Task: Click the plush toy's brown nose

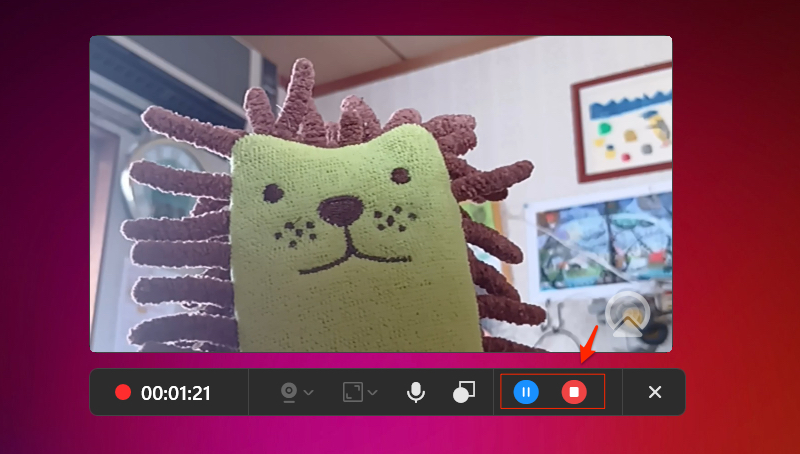Action: [x=345, y=208]
